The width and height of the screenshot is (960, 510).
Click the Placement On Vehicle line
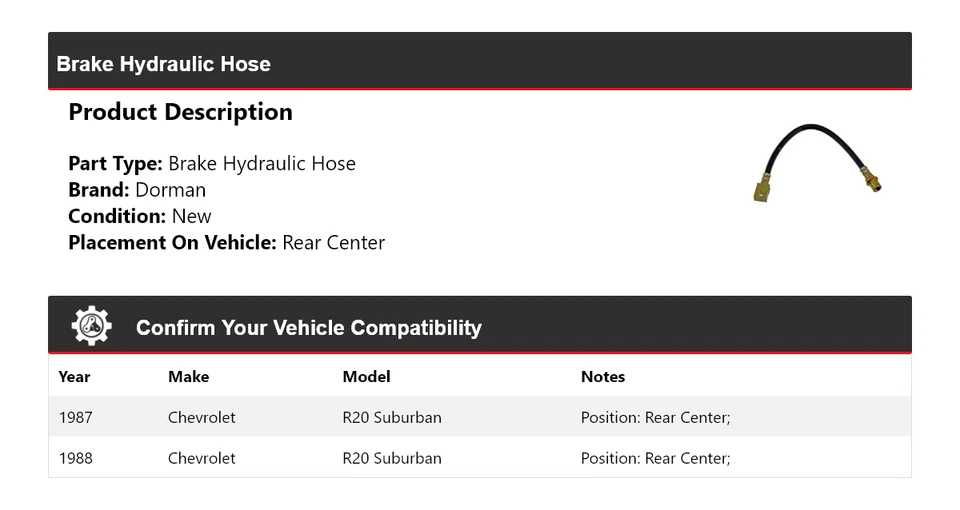coord(226,242)
